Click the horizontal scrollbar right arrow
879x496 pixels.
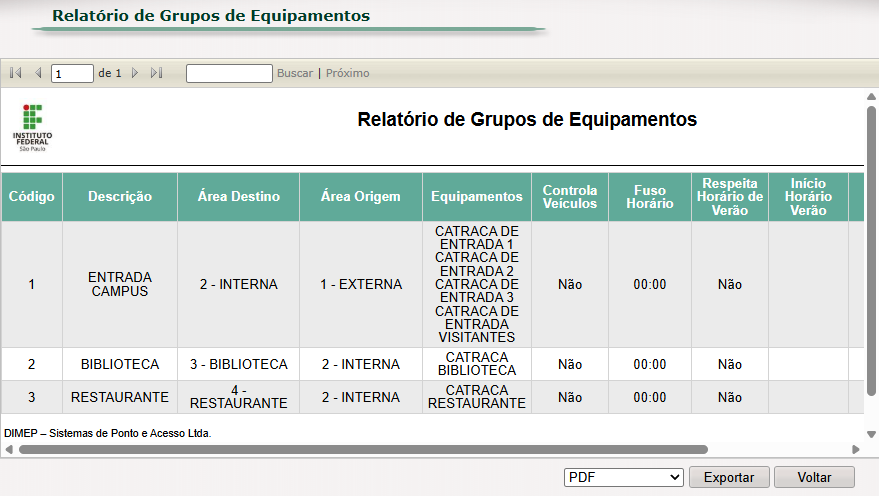[x=855, y=449]
